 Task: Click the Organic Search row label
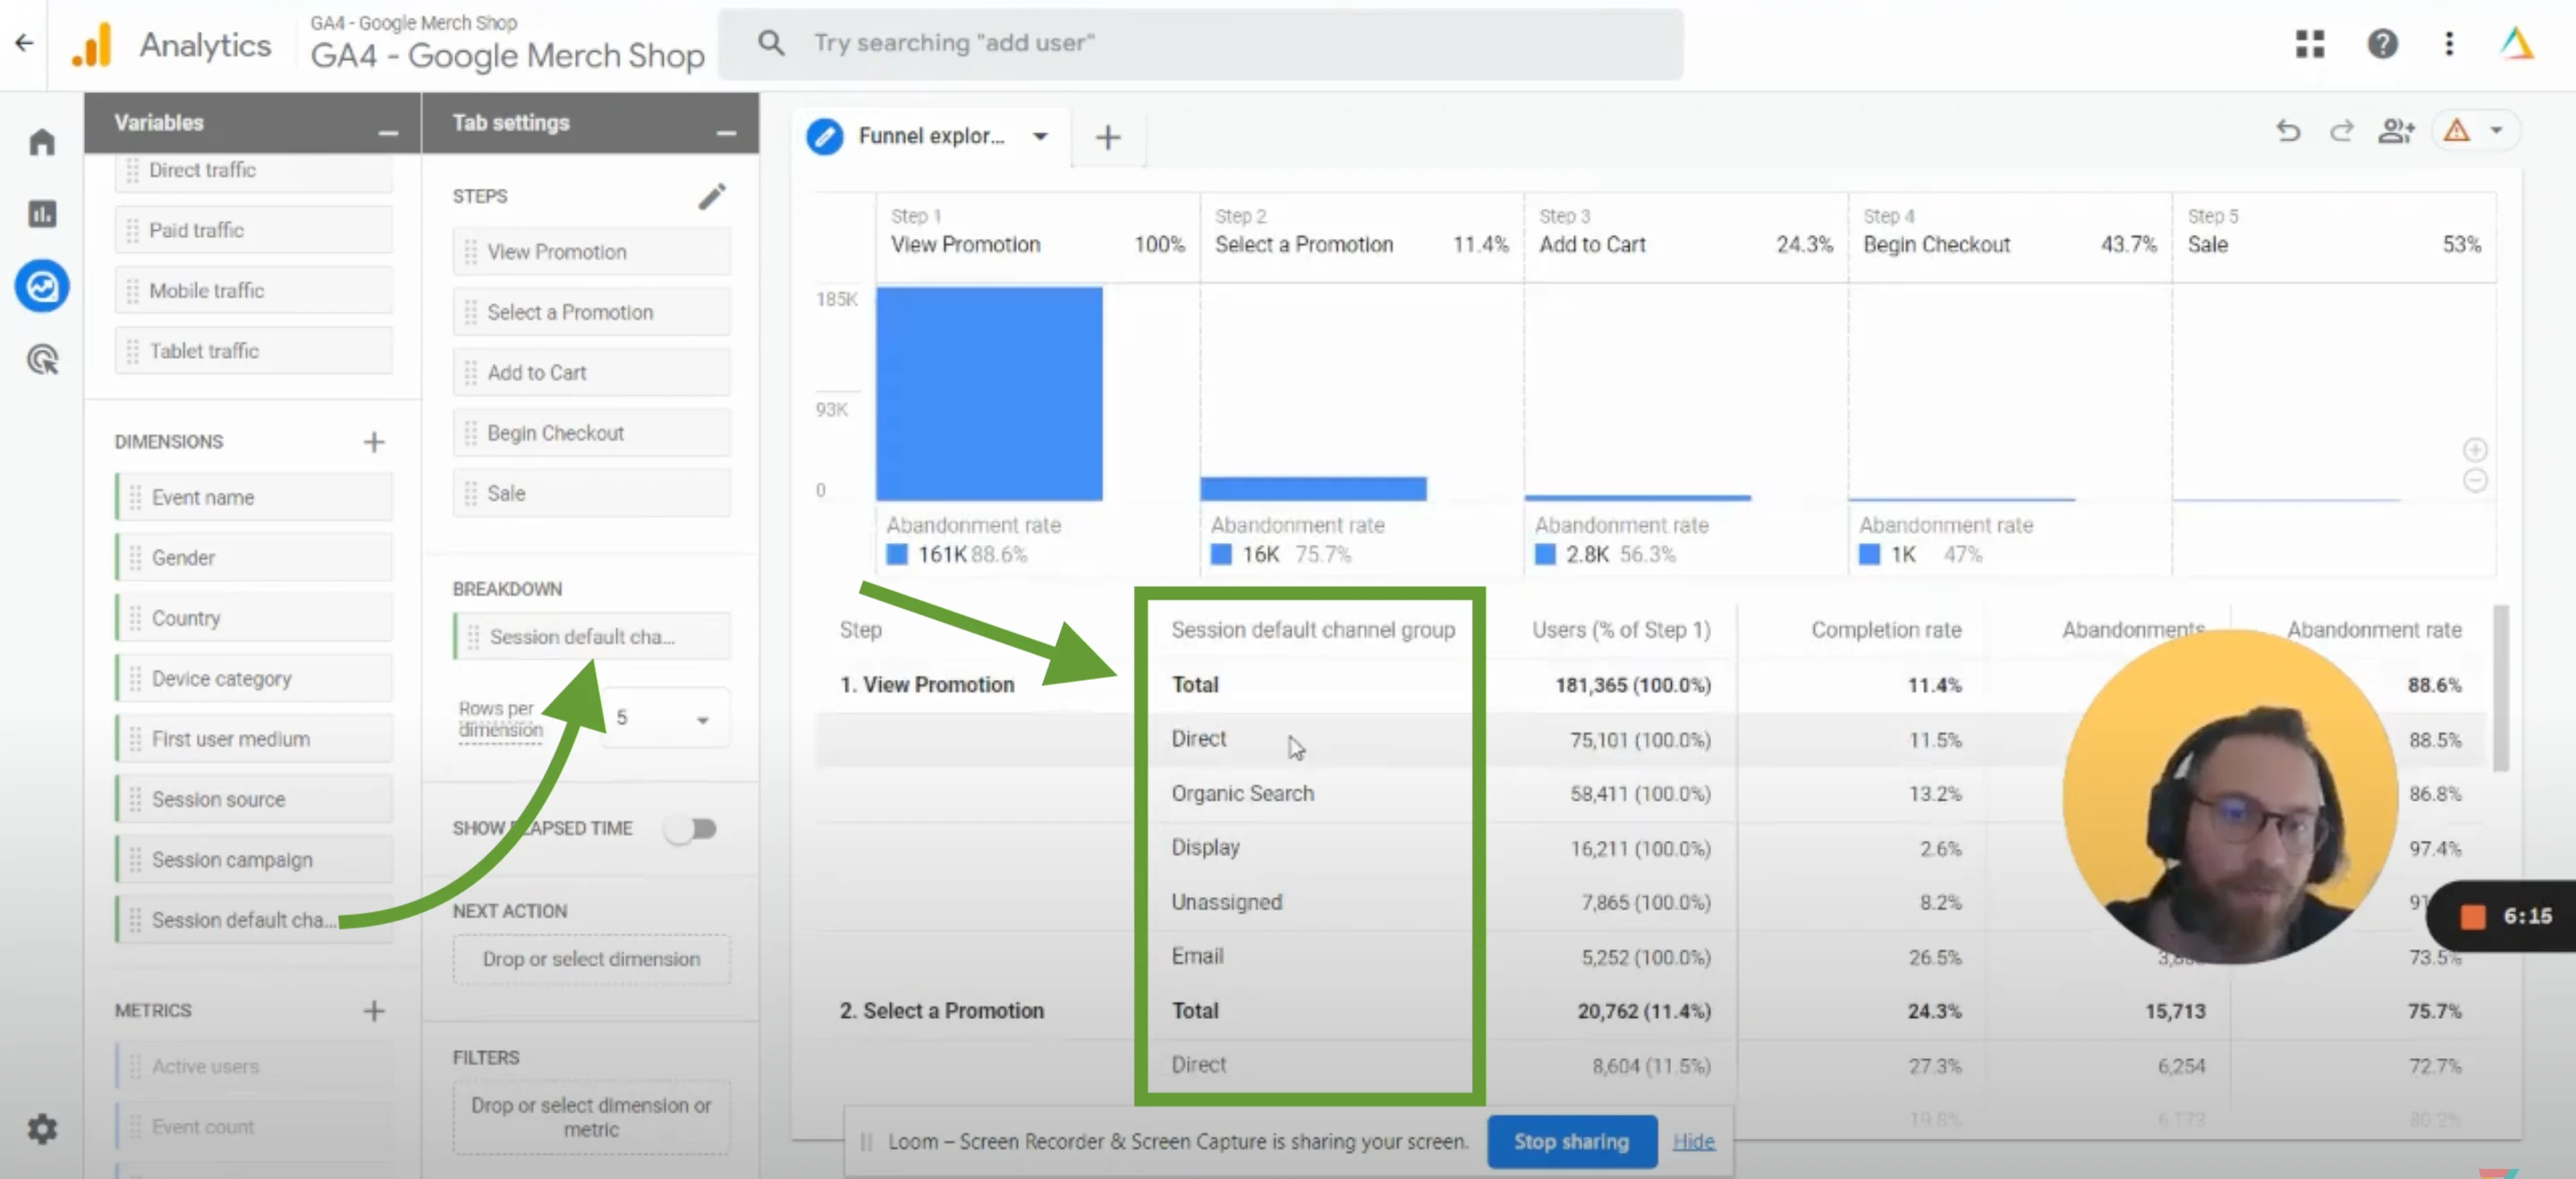1242,794
